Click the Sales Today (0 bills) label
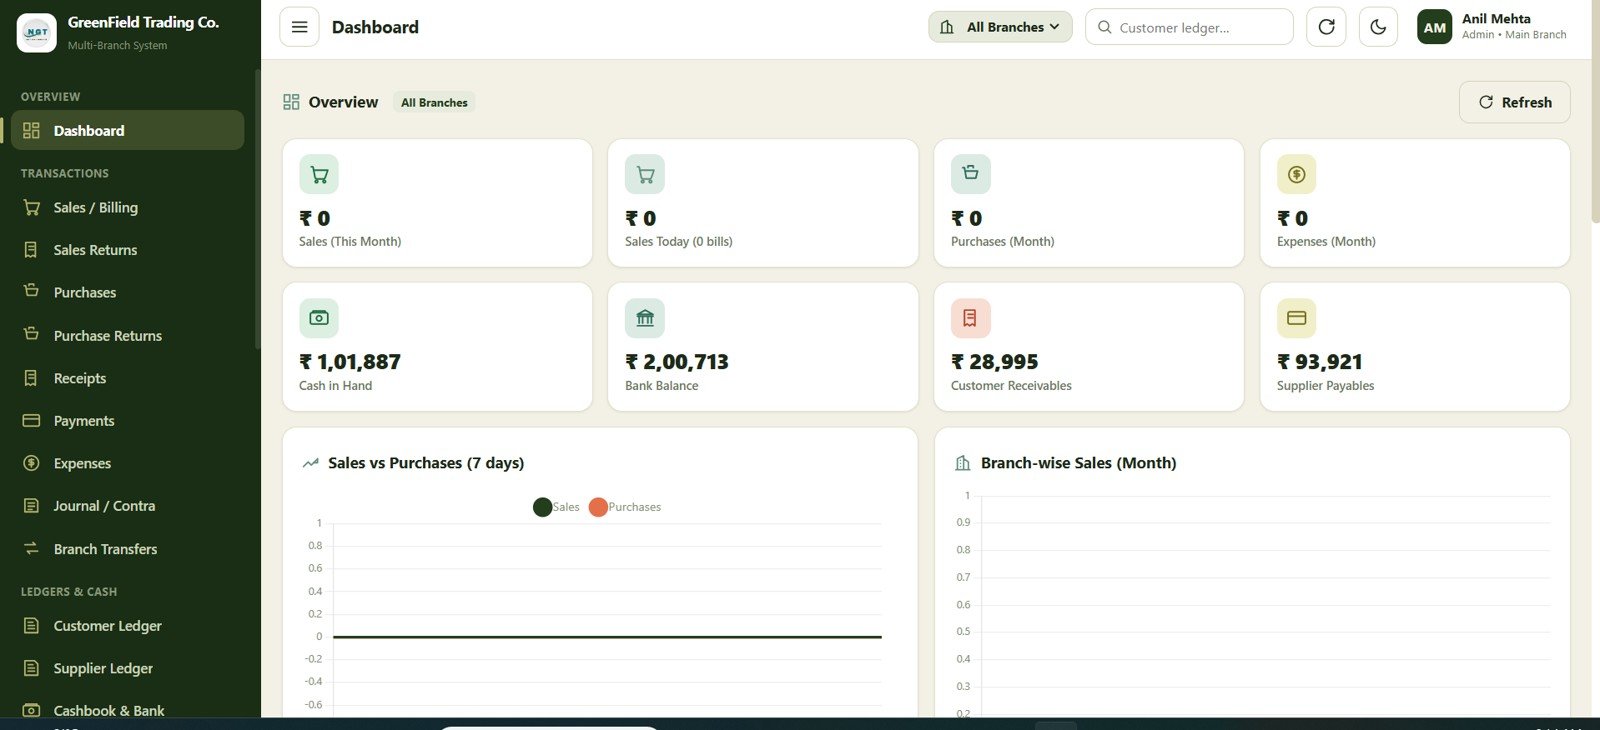The height and width of the screenshot is (730, 1600). pos(679,241)
